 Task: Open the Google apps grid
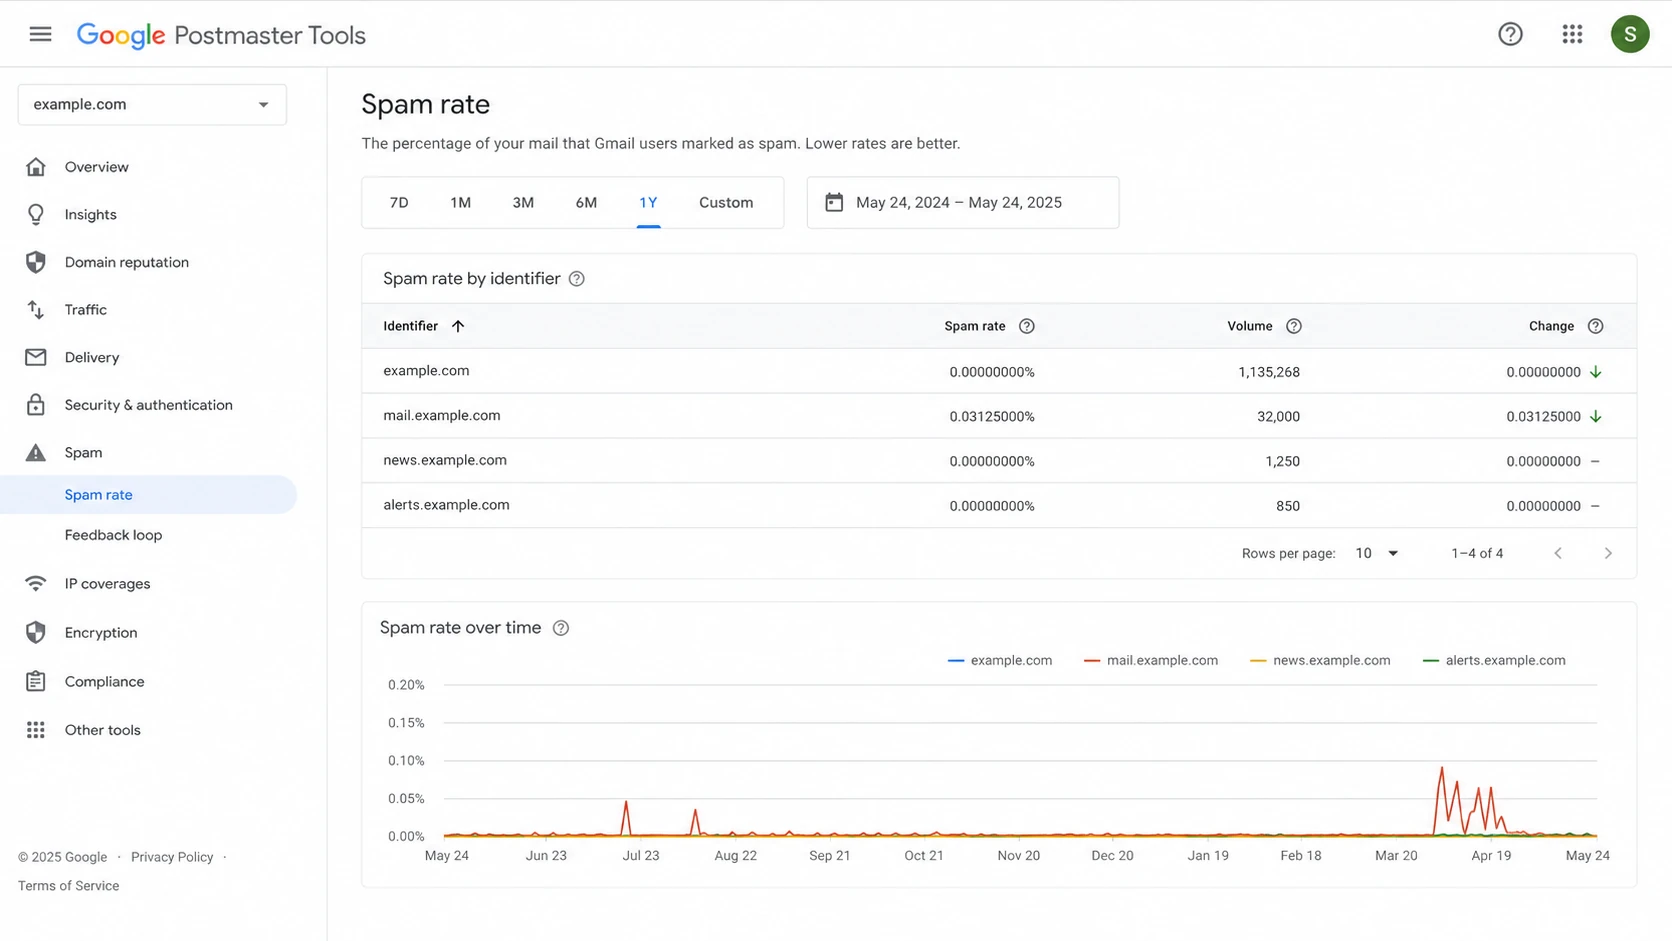[x=1572, y=34]
